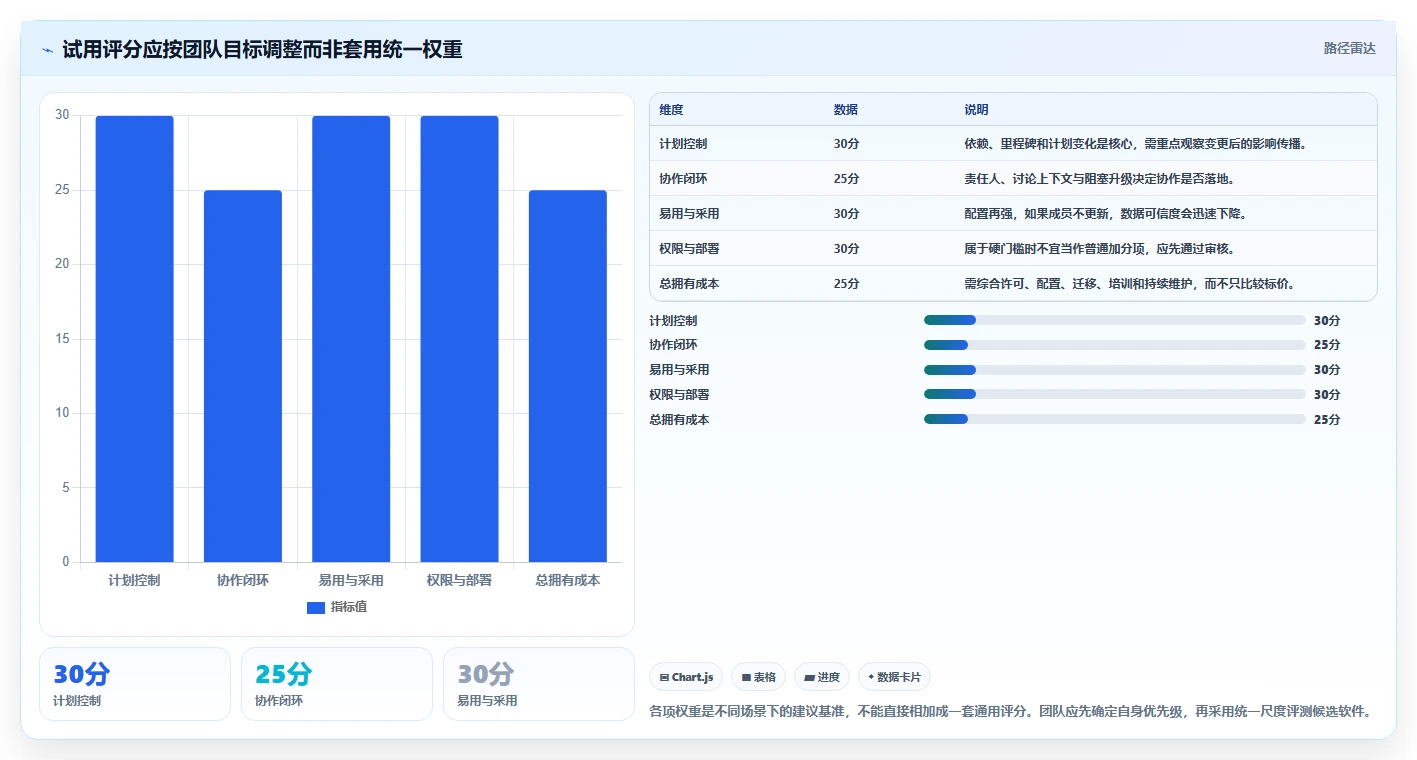Click the 路径雷达 label in header
The height and width of the screenshot is (760, 1417).
(x=1350, y=48)
